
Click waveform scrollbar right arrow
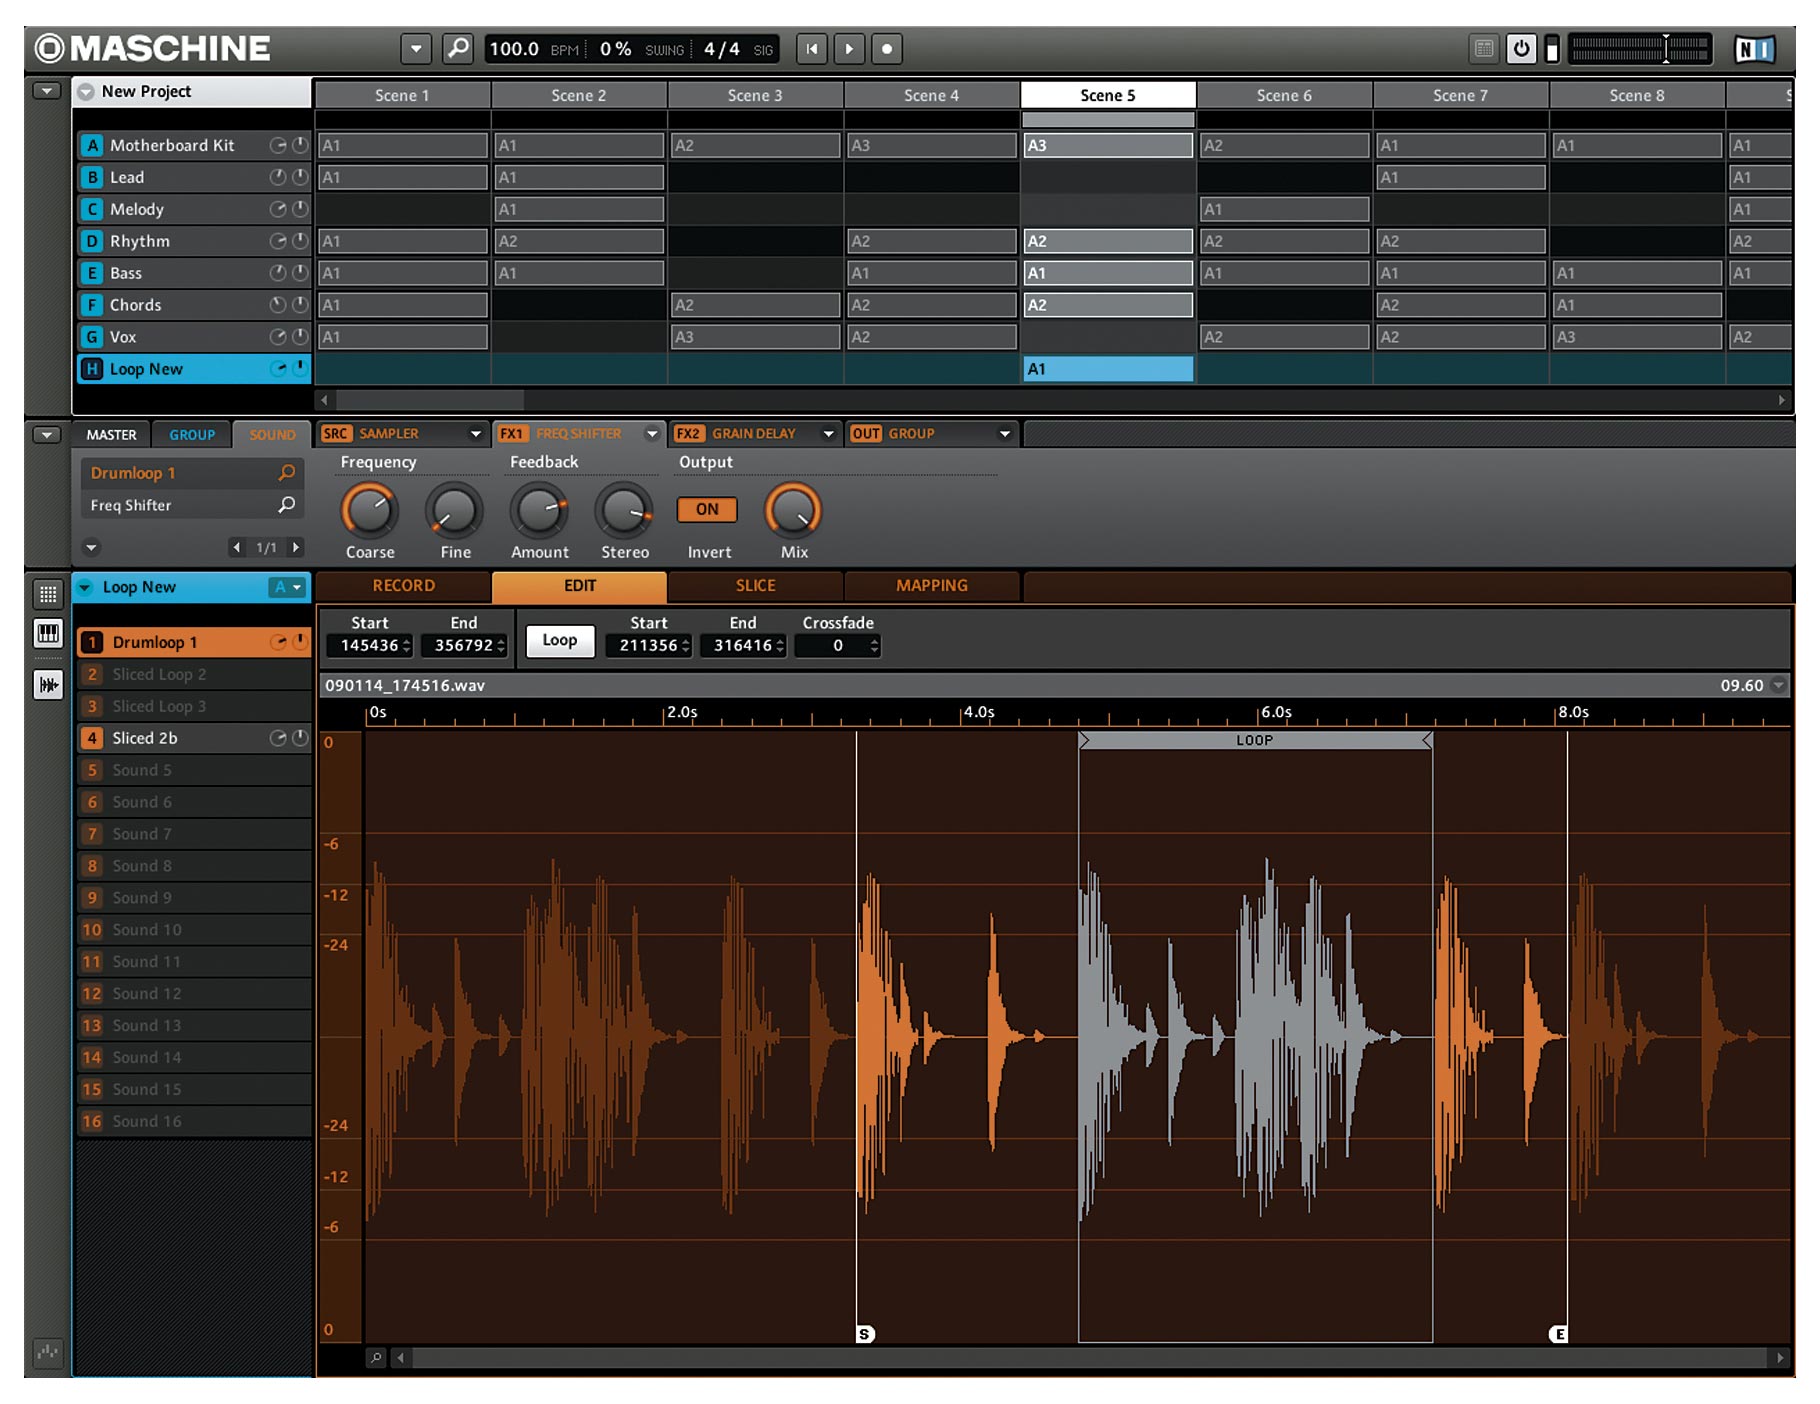(x=1780, y=1357)
